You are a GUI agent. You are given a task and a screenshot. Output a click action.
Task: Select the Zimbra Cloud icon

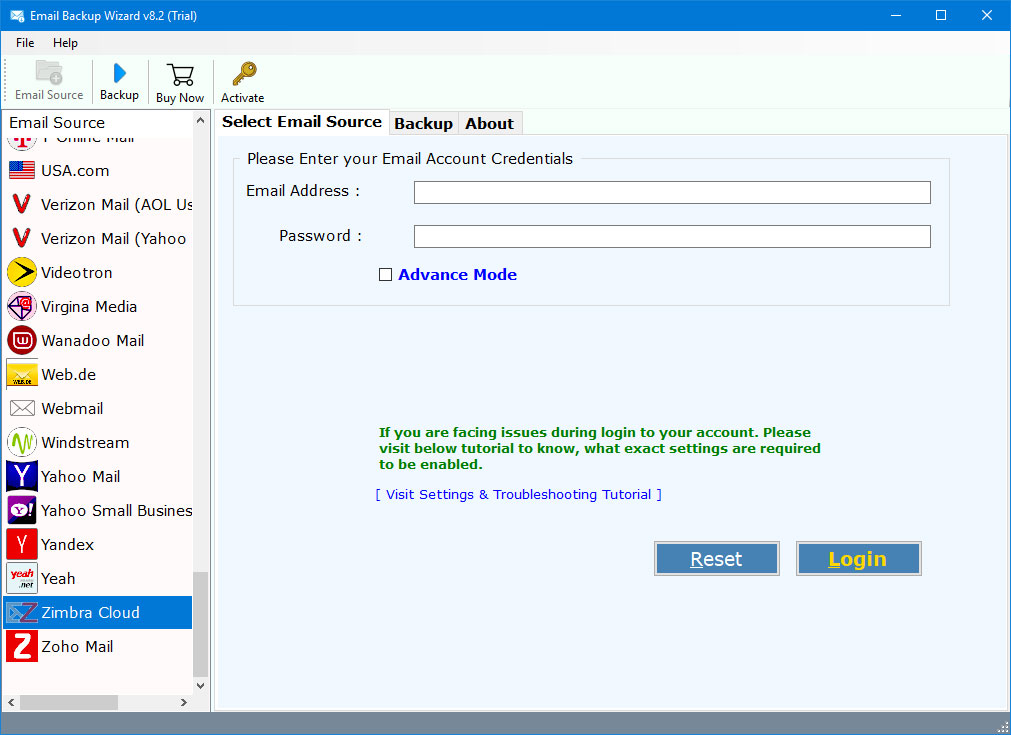(x=22, y=612)
